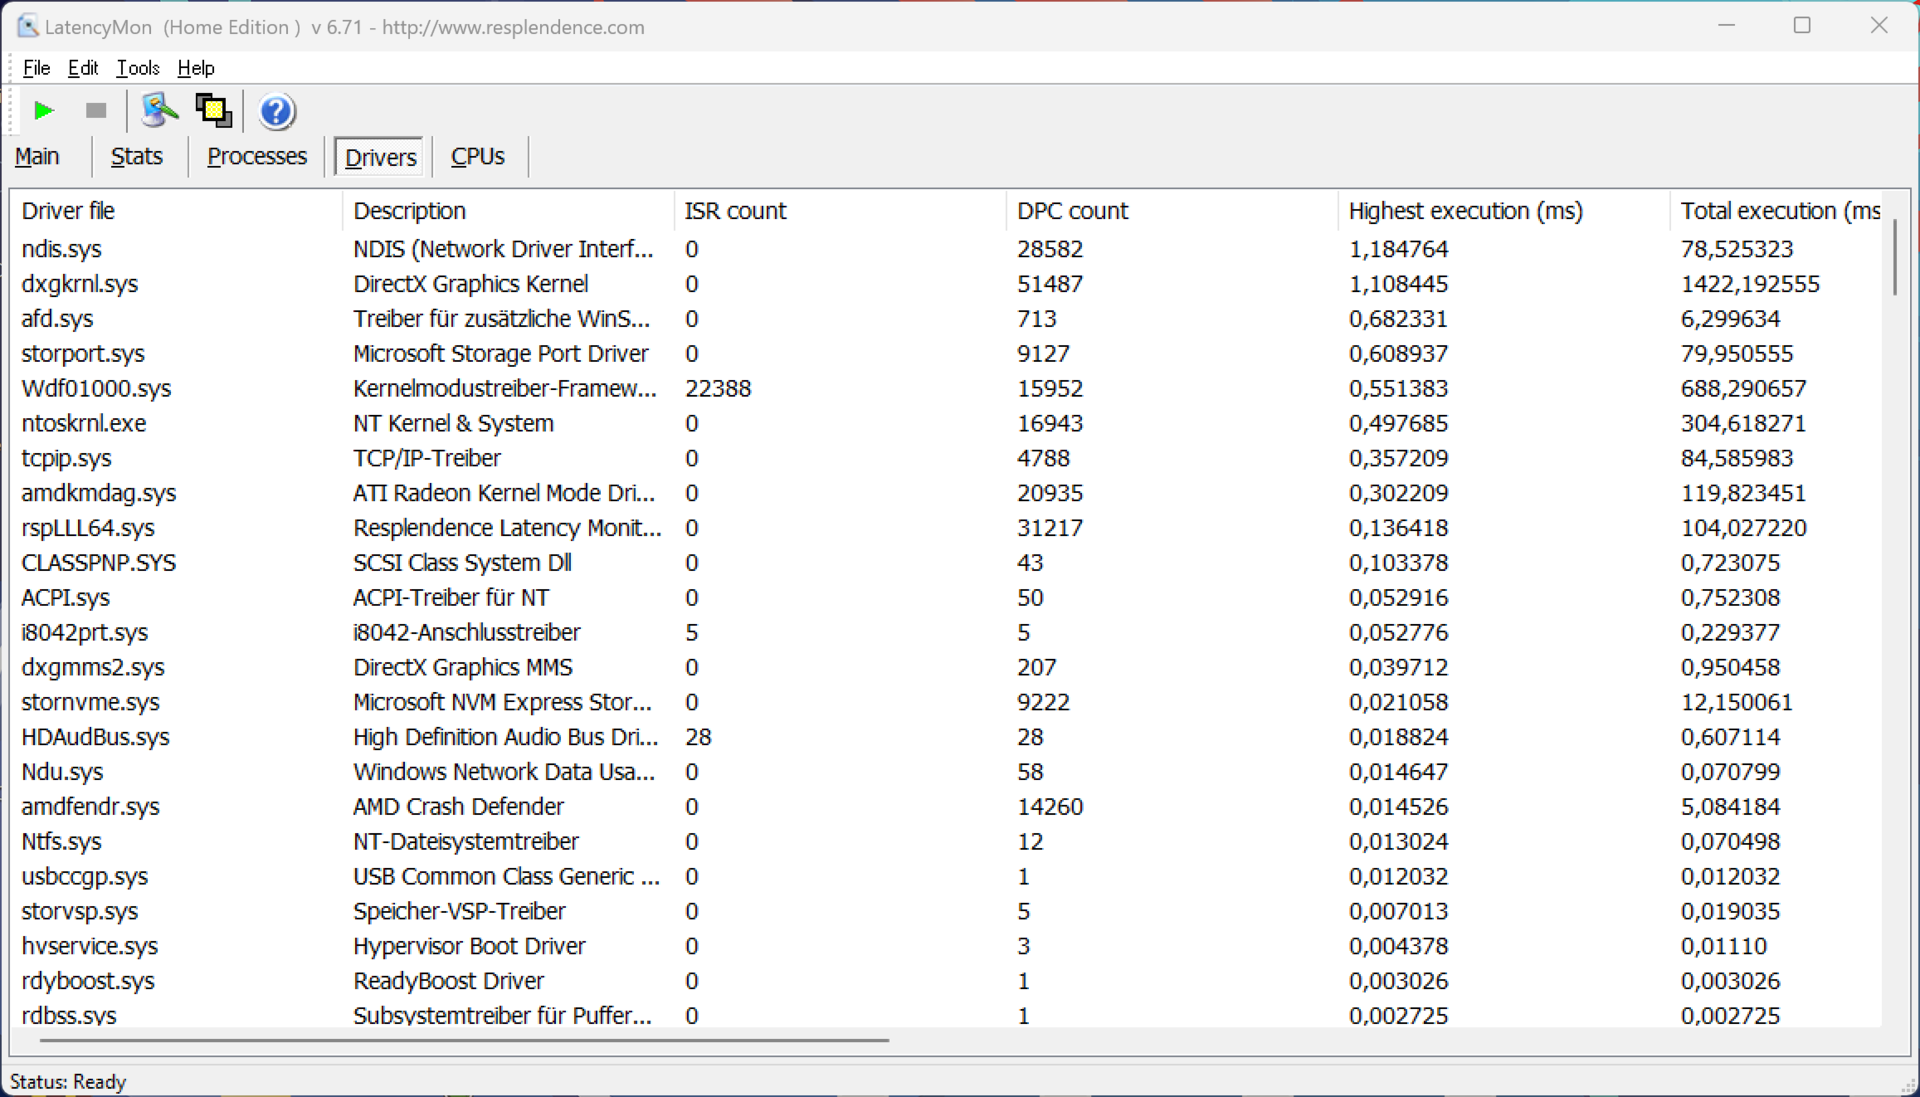Switch to the Processes tab
This screenshot has height=1097, width=1920.
[x=257, y=157]
